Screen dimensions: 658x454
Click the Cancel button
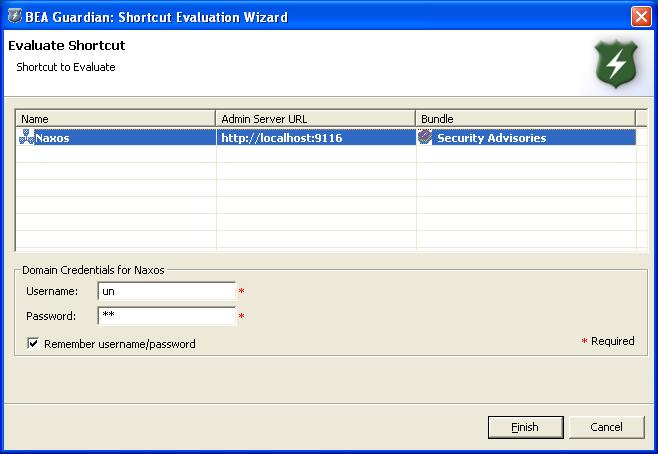point(606,427)
